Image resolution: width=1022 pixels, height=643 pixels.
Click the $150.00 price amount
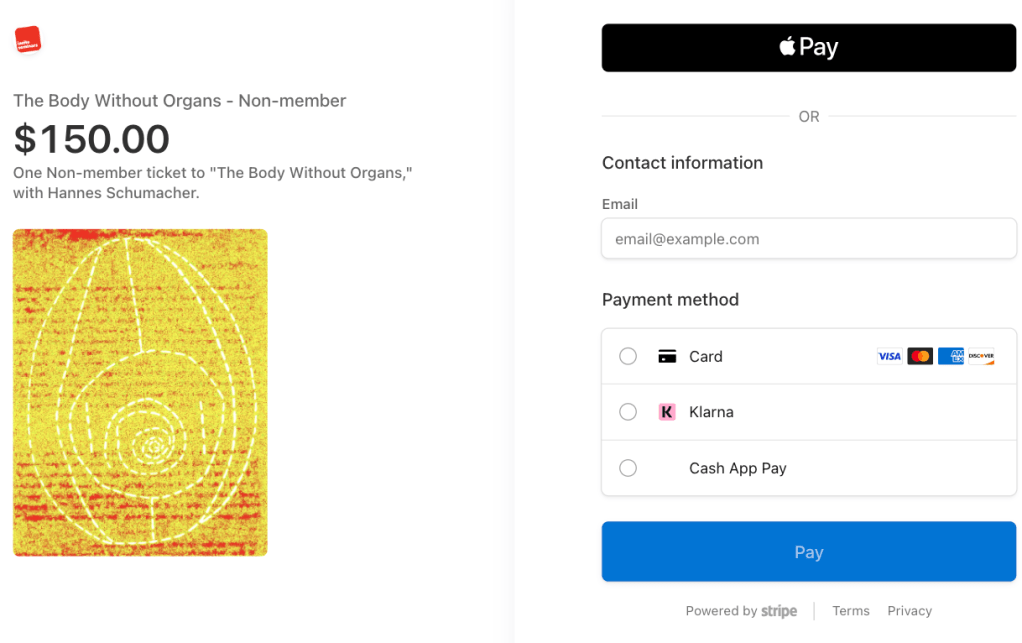(91, 139)
